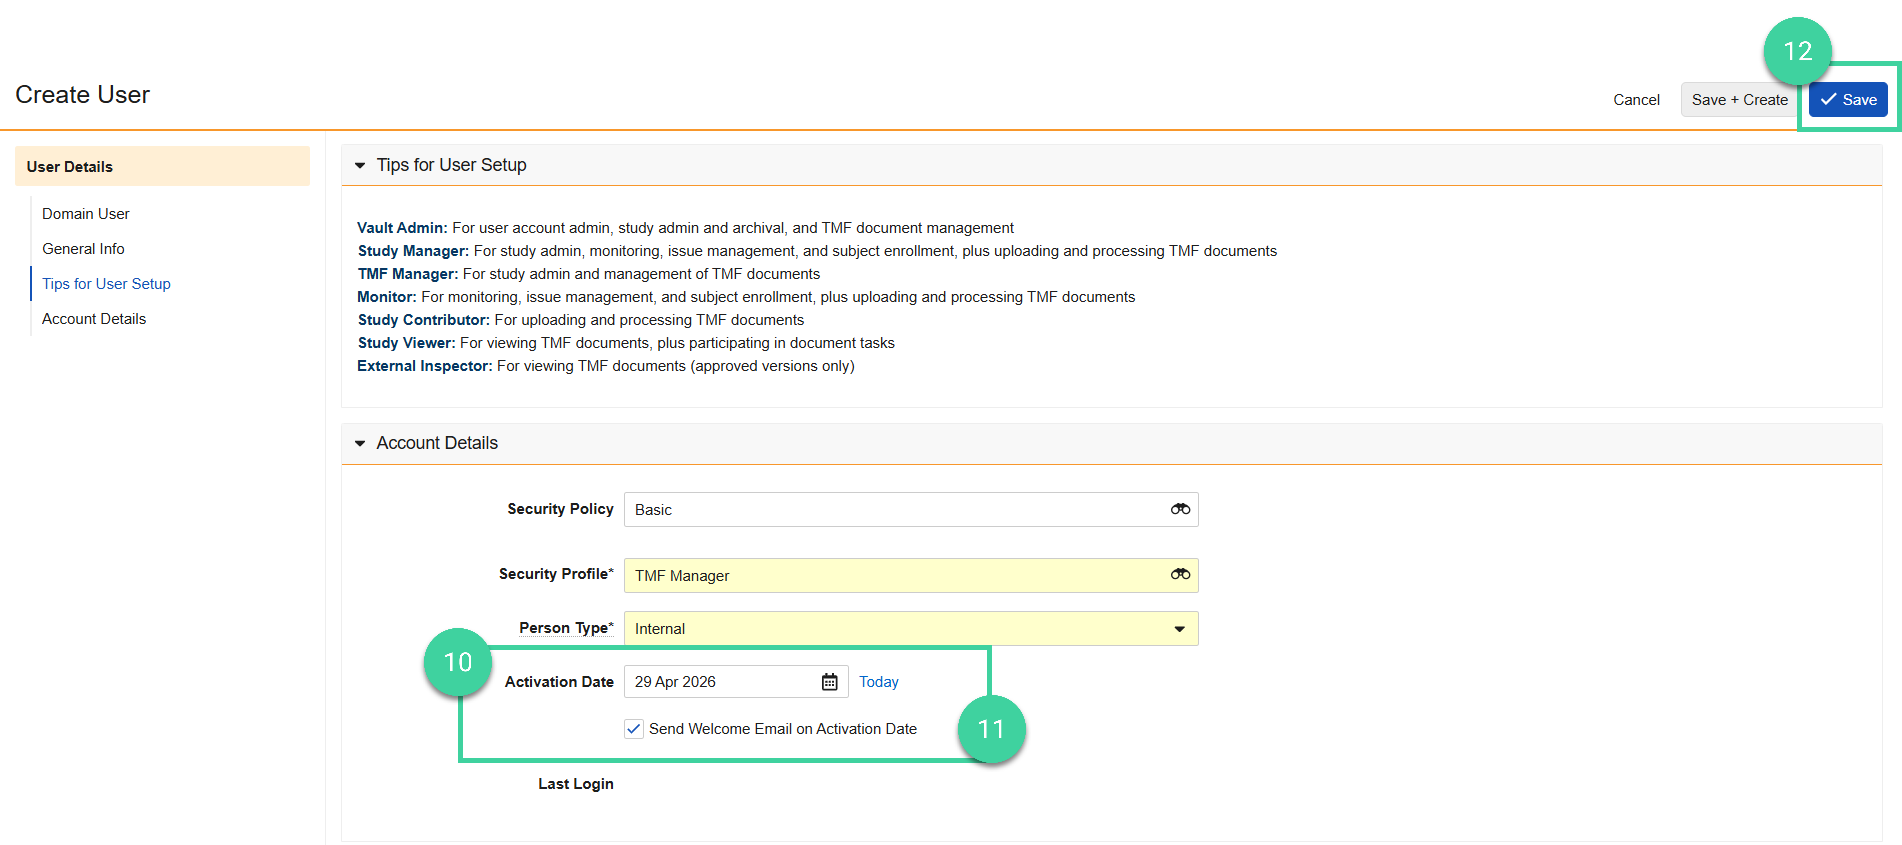Toggle Send Welcome Email on Activation Date

pos(634,729)
